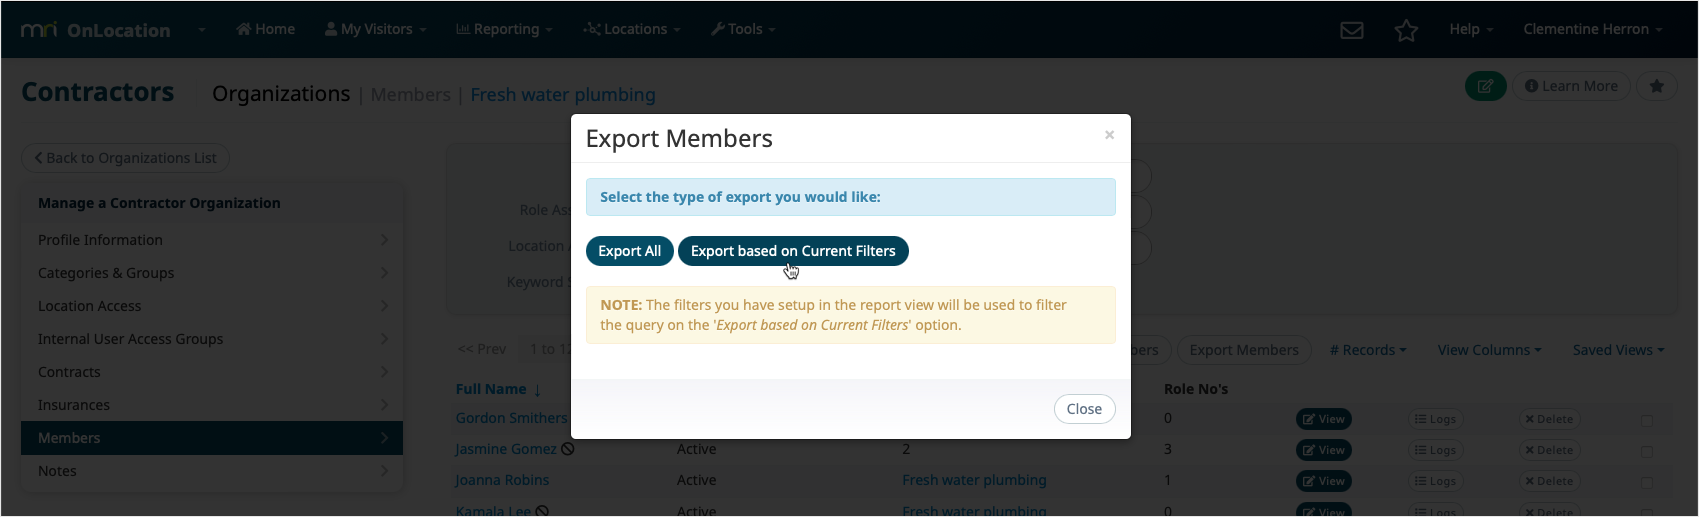Click the << Prev pagination link
The height and width of the screenshot is (517, 1699).
coord(482,349)
